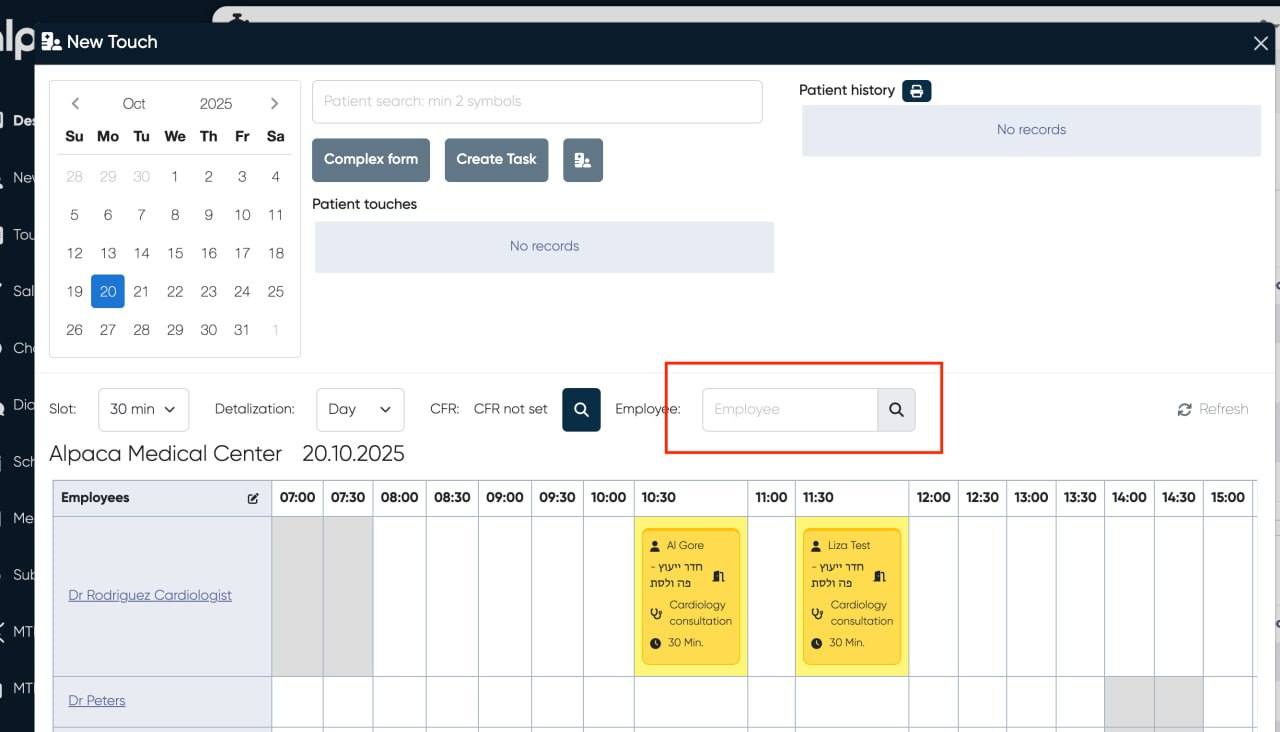Open the Detalization Day dropdown
The height and width of the screenshot is (732, 1280).
point(360,409)
